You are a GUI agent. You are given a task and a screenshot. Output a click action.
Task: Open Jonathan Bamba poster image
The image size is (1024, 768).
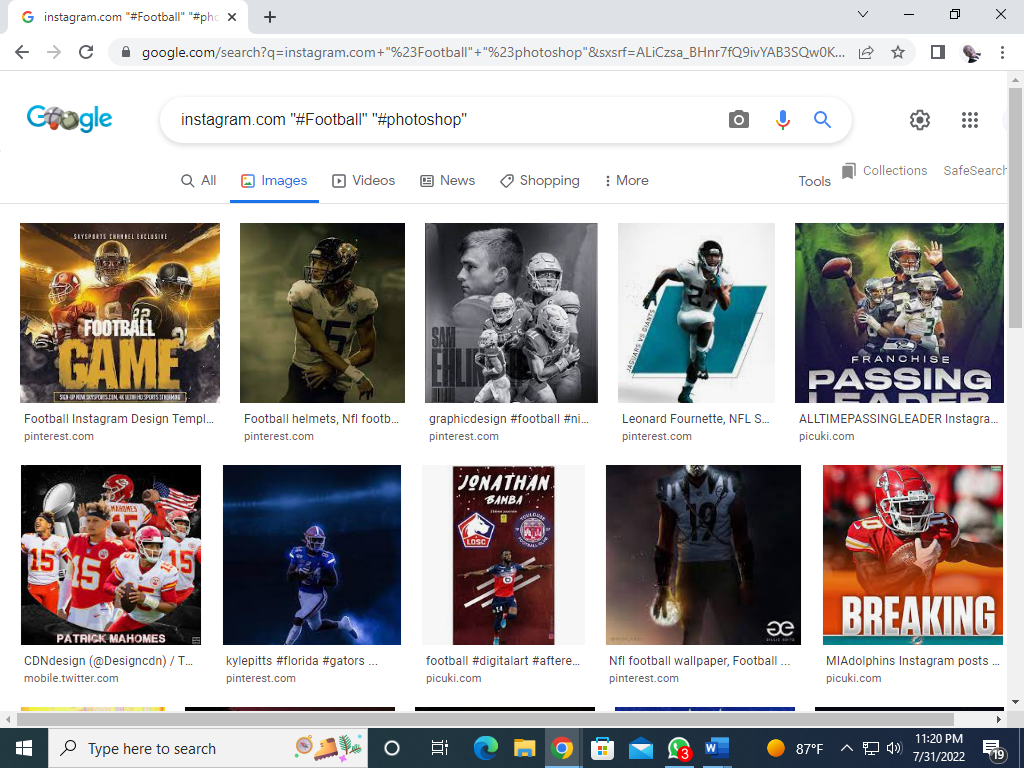click(504, 555)
